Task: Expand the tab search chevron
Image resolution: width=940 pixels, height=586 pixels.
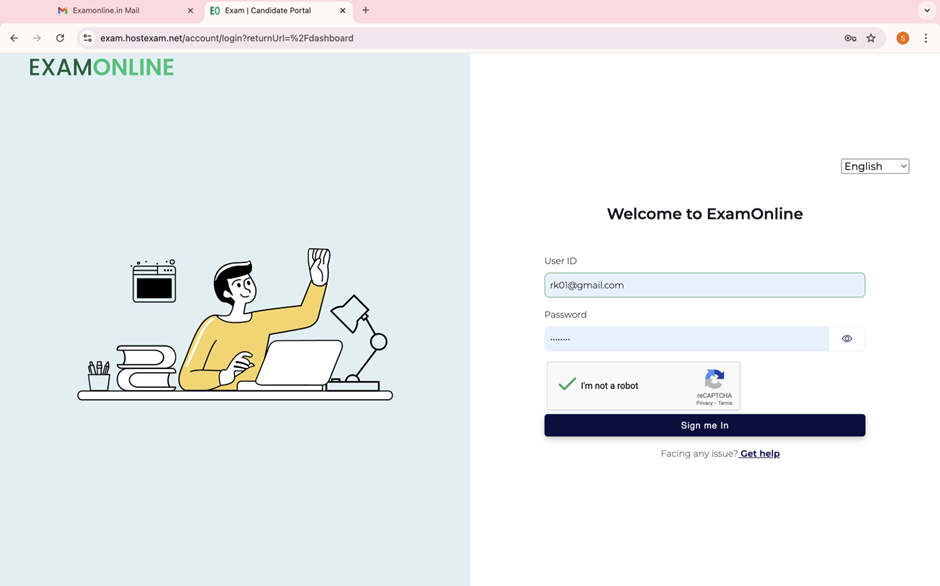Action: [926, 11]
